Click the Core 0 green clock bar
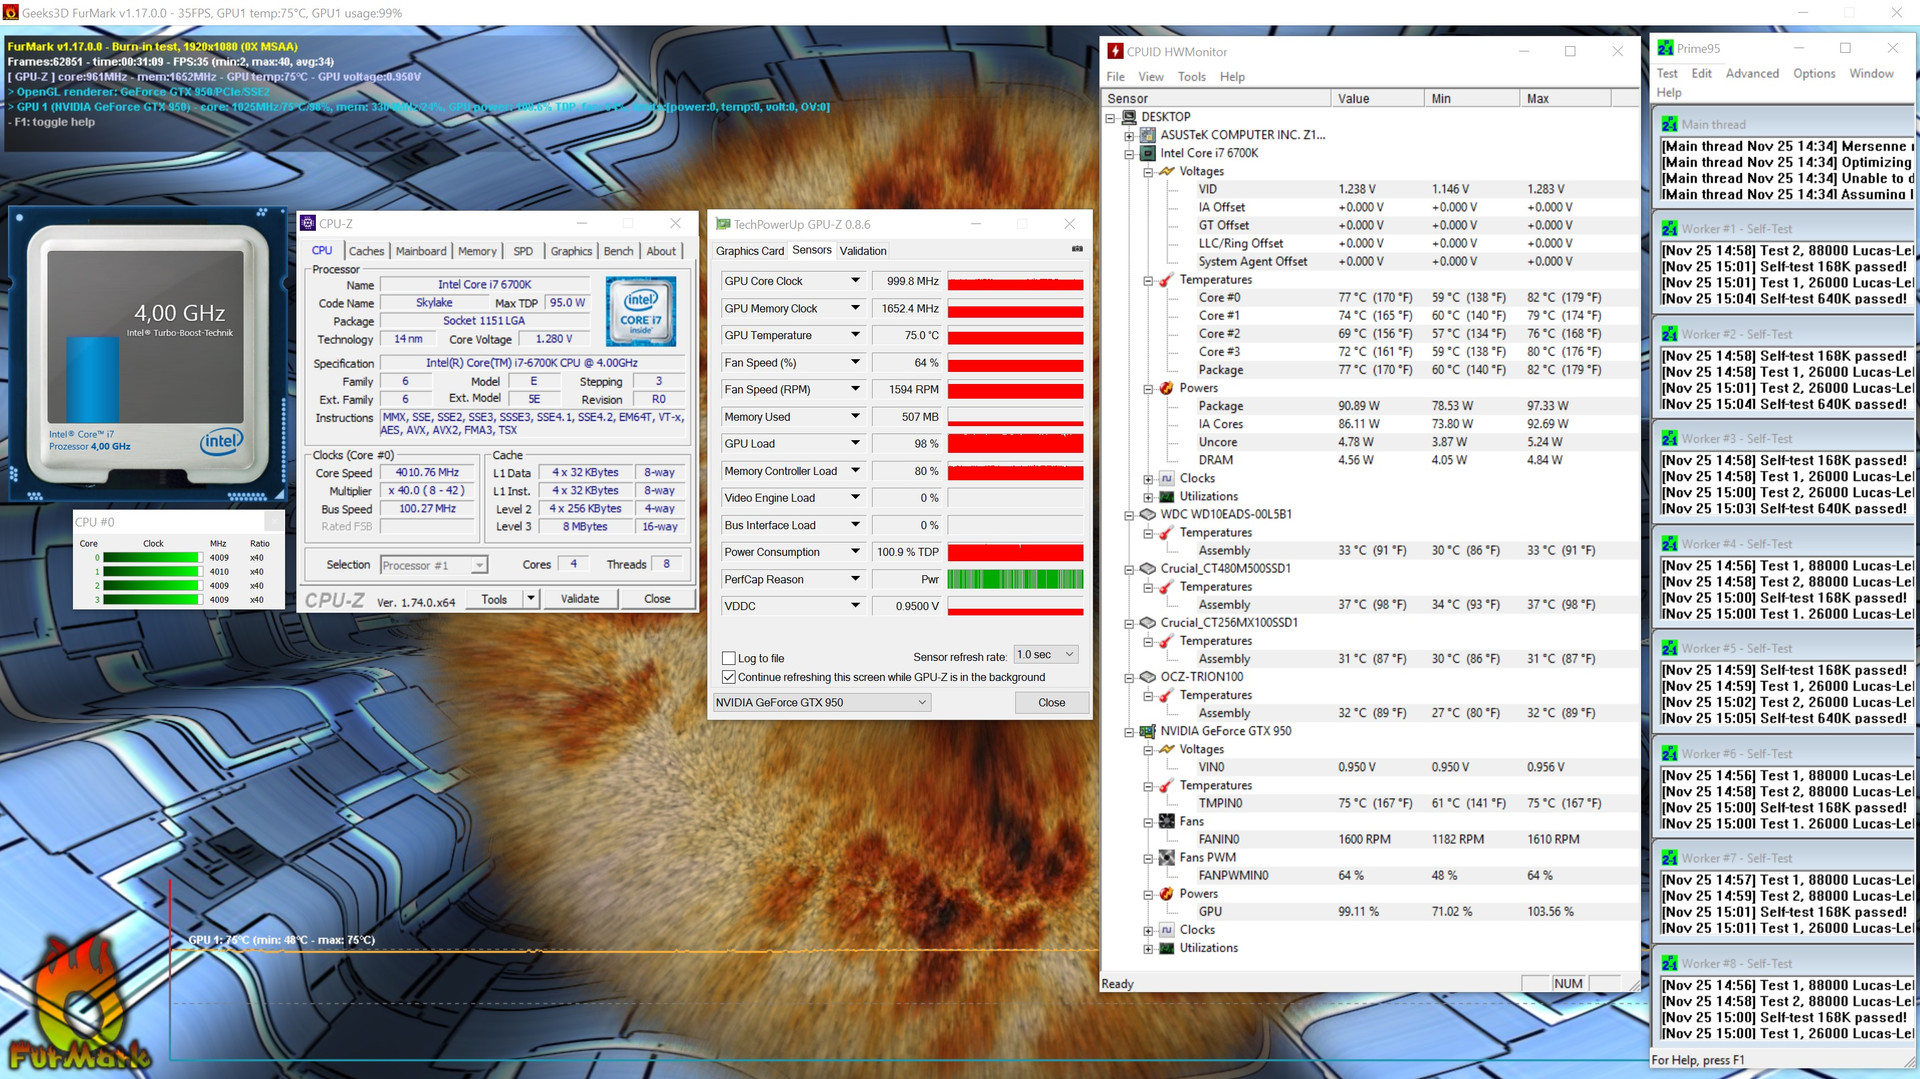The image size is (1920, 1079). 151,558
